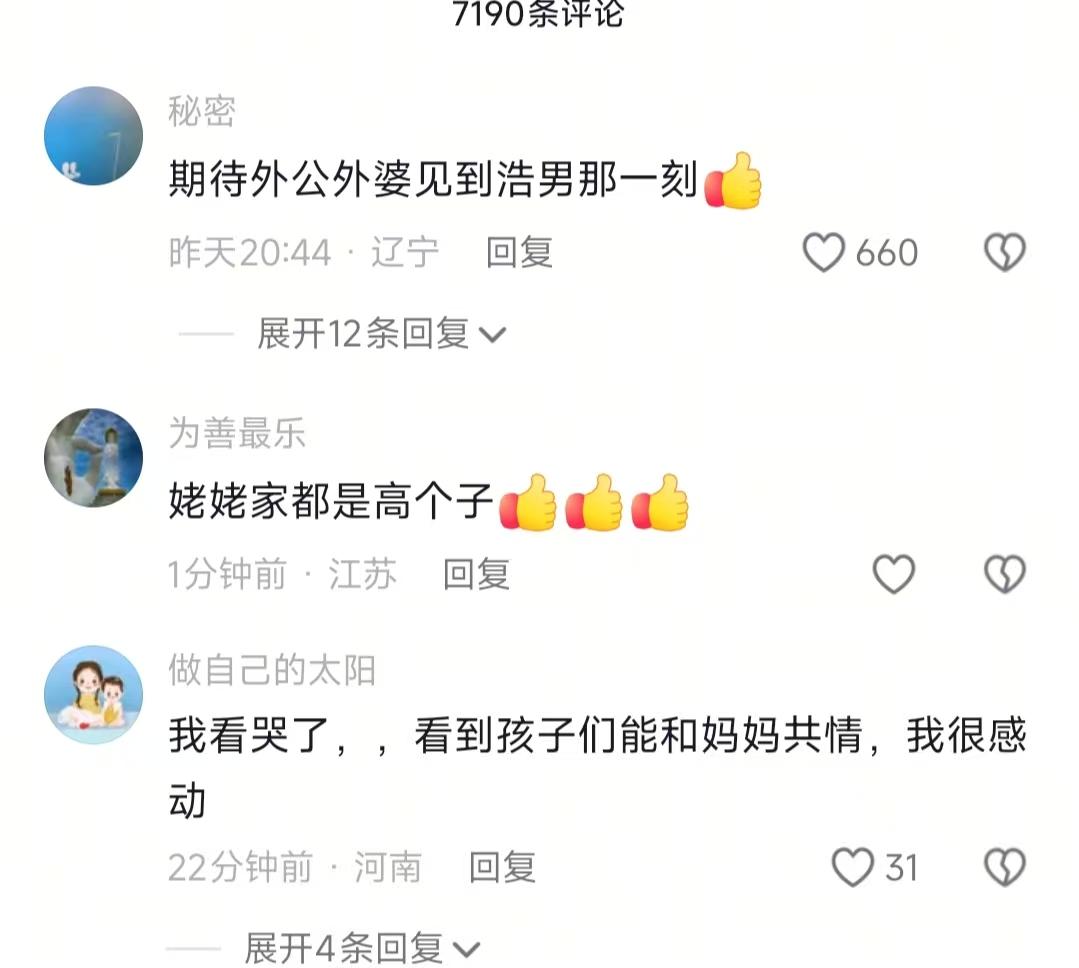Screen dimensions: 1079x968
Task: Tap the comment text 姥姥家都是高个子
Action: coord(331,501)
